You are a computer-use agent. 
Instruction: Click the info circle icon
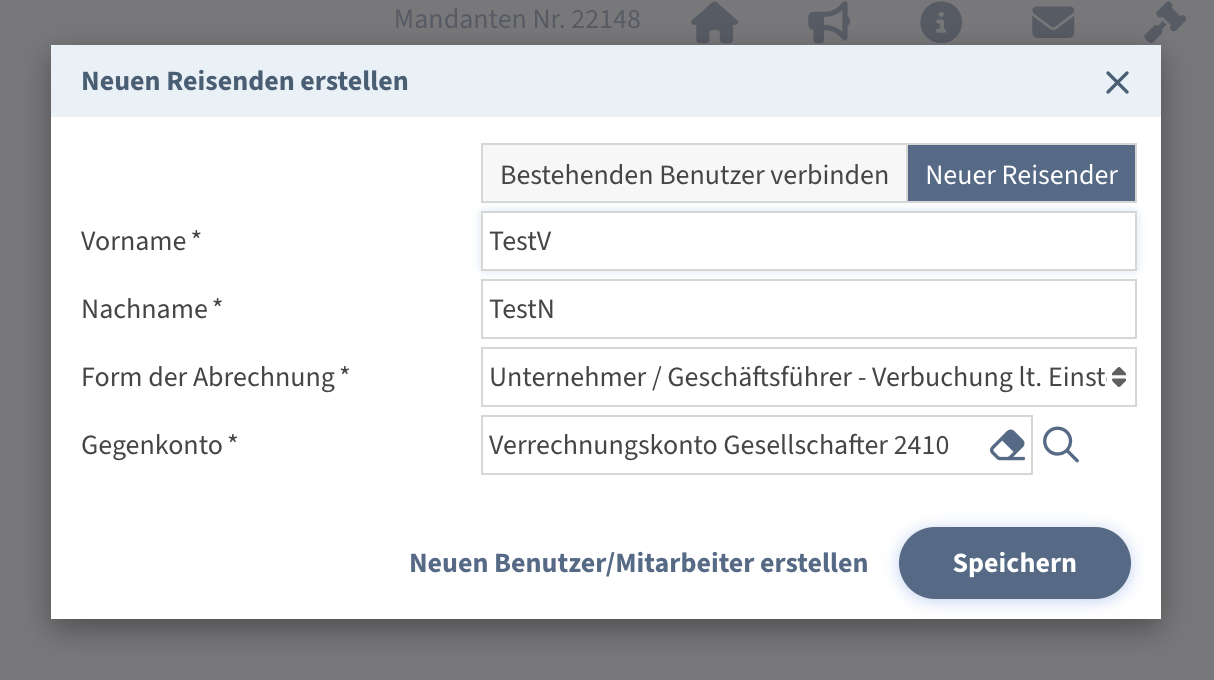click(x=940, y=23)
